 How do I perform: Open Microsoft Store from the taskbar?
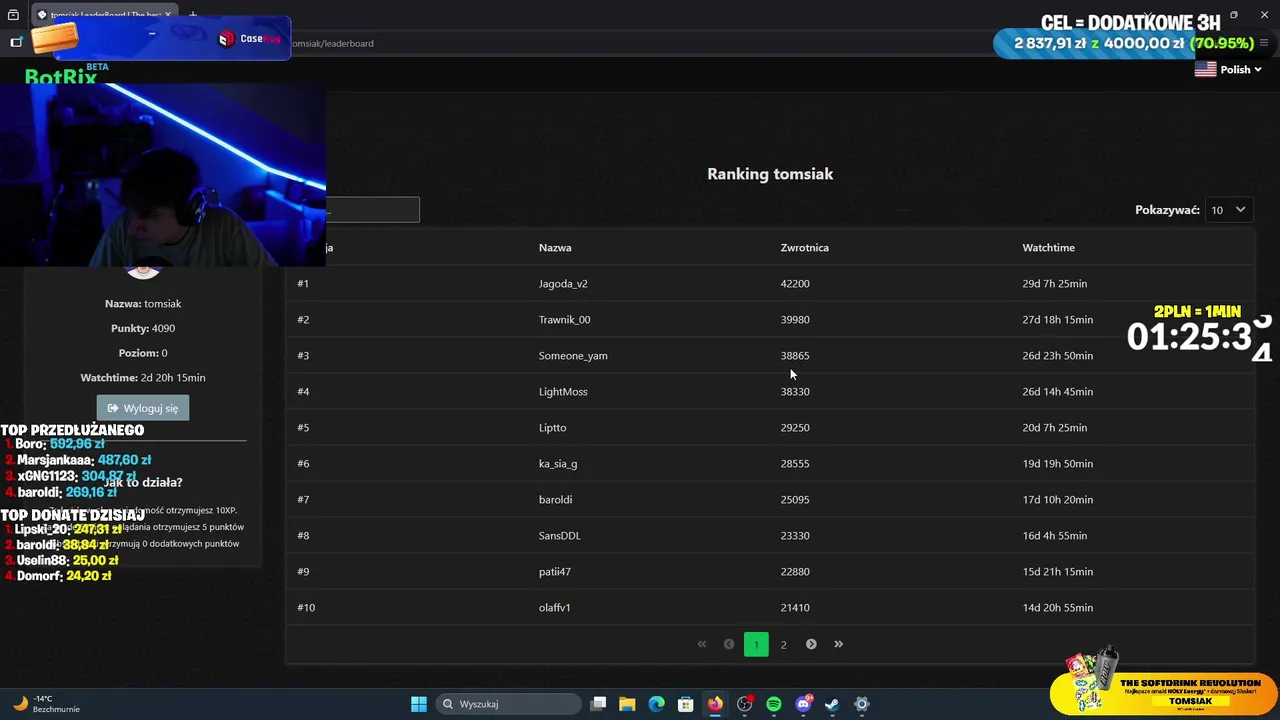click(x=685, y=704)
